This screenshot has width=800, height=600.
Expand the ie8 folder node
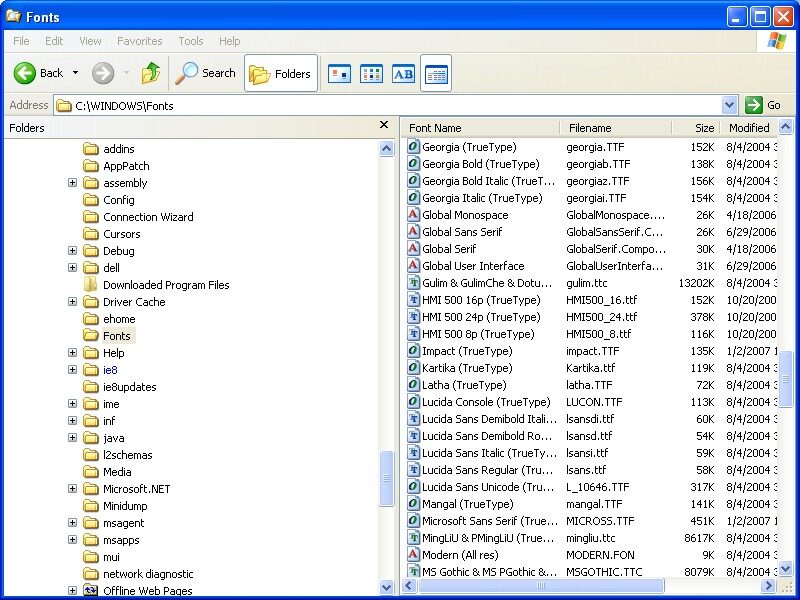click(x=72, y=369)
